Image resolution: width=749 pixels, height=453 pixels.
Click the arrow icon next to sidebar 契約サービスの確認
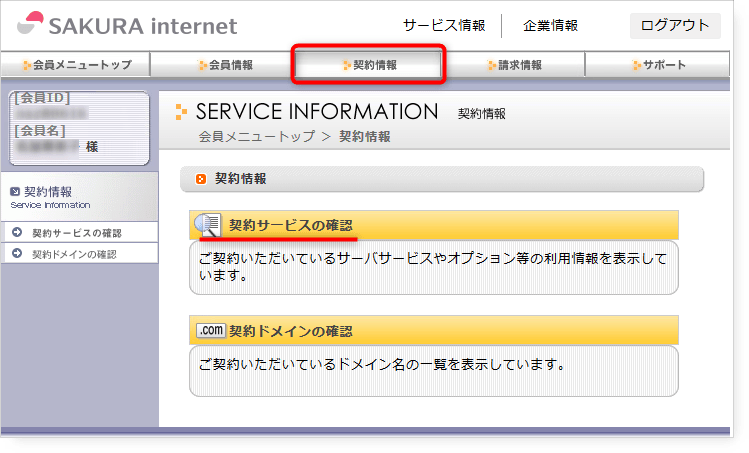tap(17, 233)
